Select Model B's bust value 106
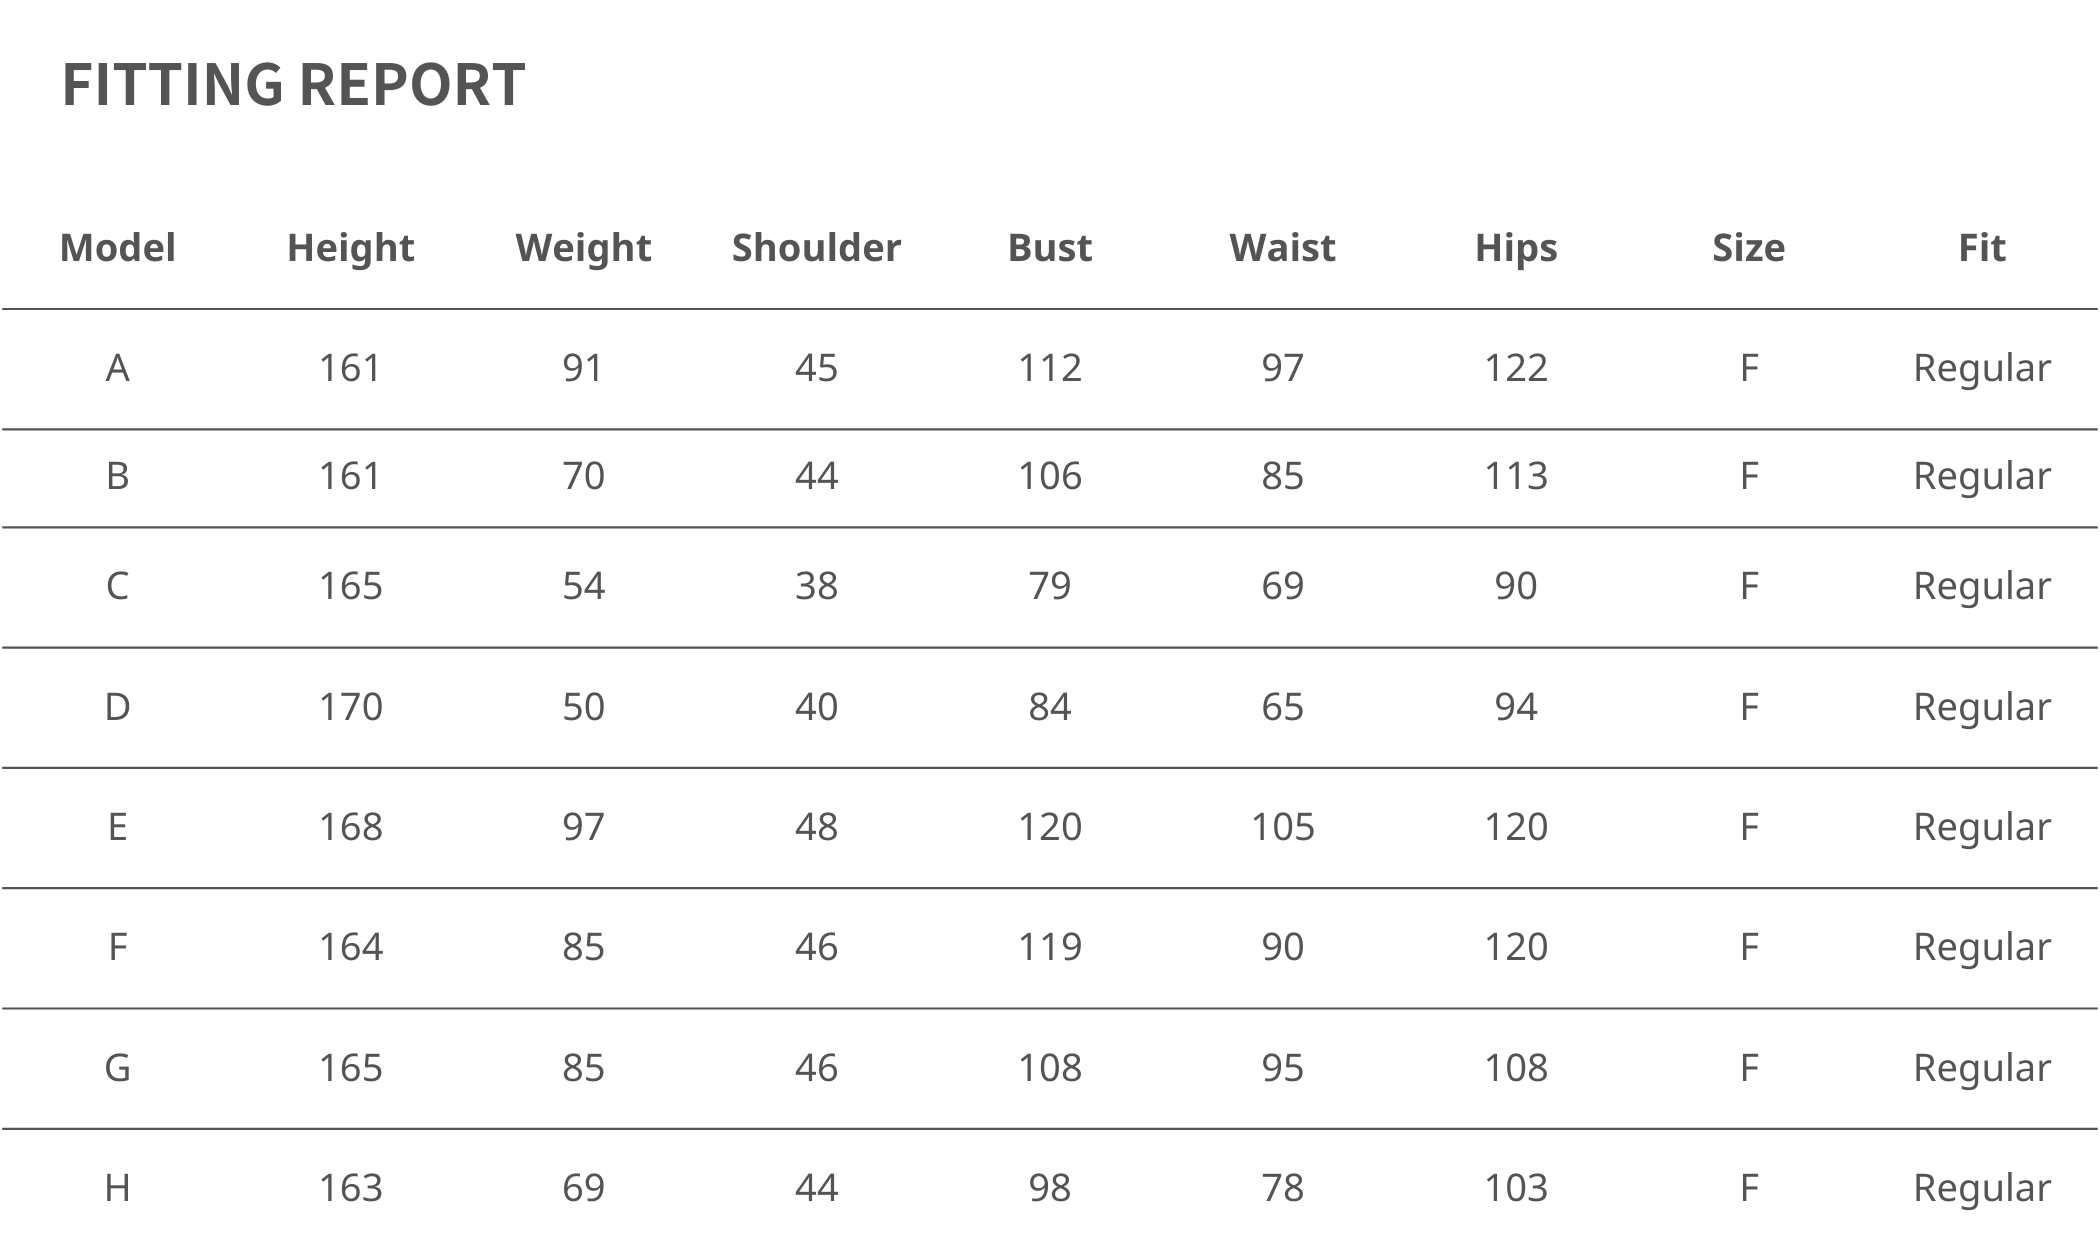 click(1050, 476)
